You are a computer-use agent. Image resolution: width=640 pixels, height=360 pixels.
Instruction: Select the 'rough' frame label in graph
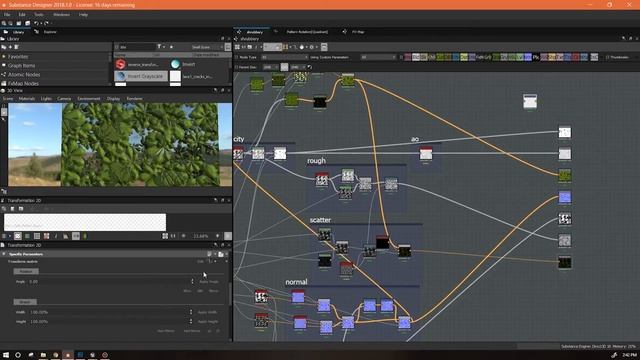(x=316, y=161)
